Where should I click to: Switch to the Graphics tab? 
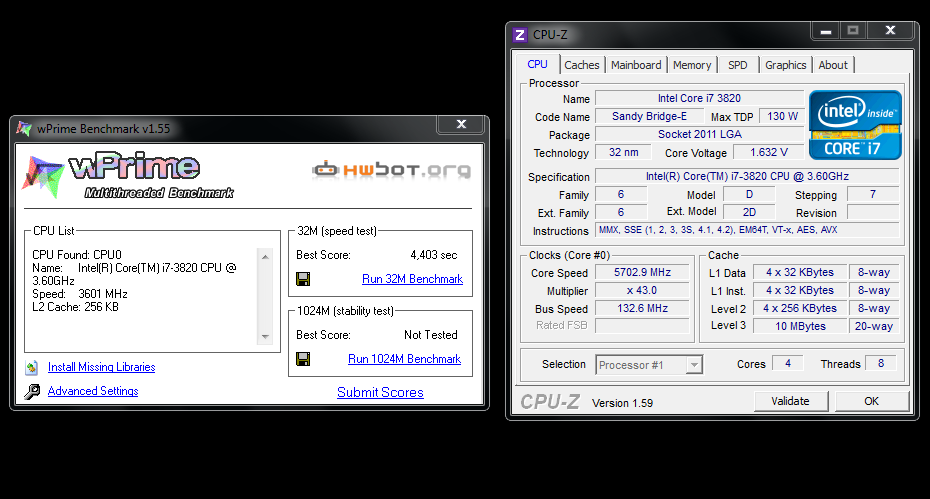point(785,65)
